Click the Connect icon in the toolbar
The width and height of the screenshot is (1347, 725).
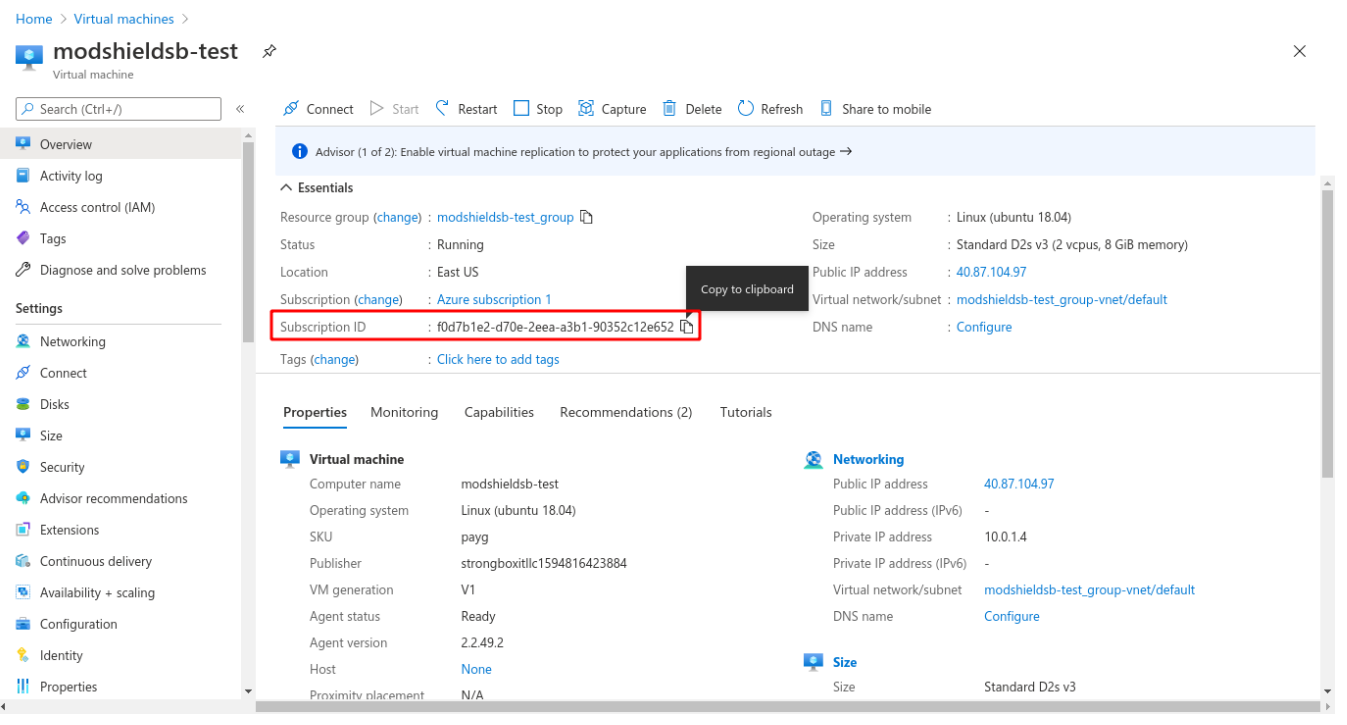point(291,109)
